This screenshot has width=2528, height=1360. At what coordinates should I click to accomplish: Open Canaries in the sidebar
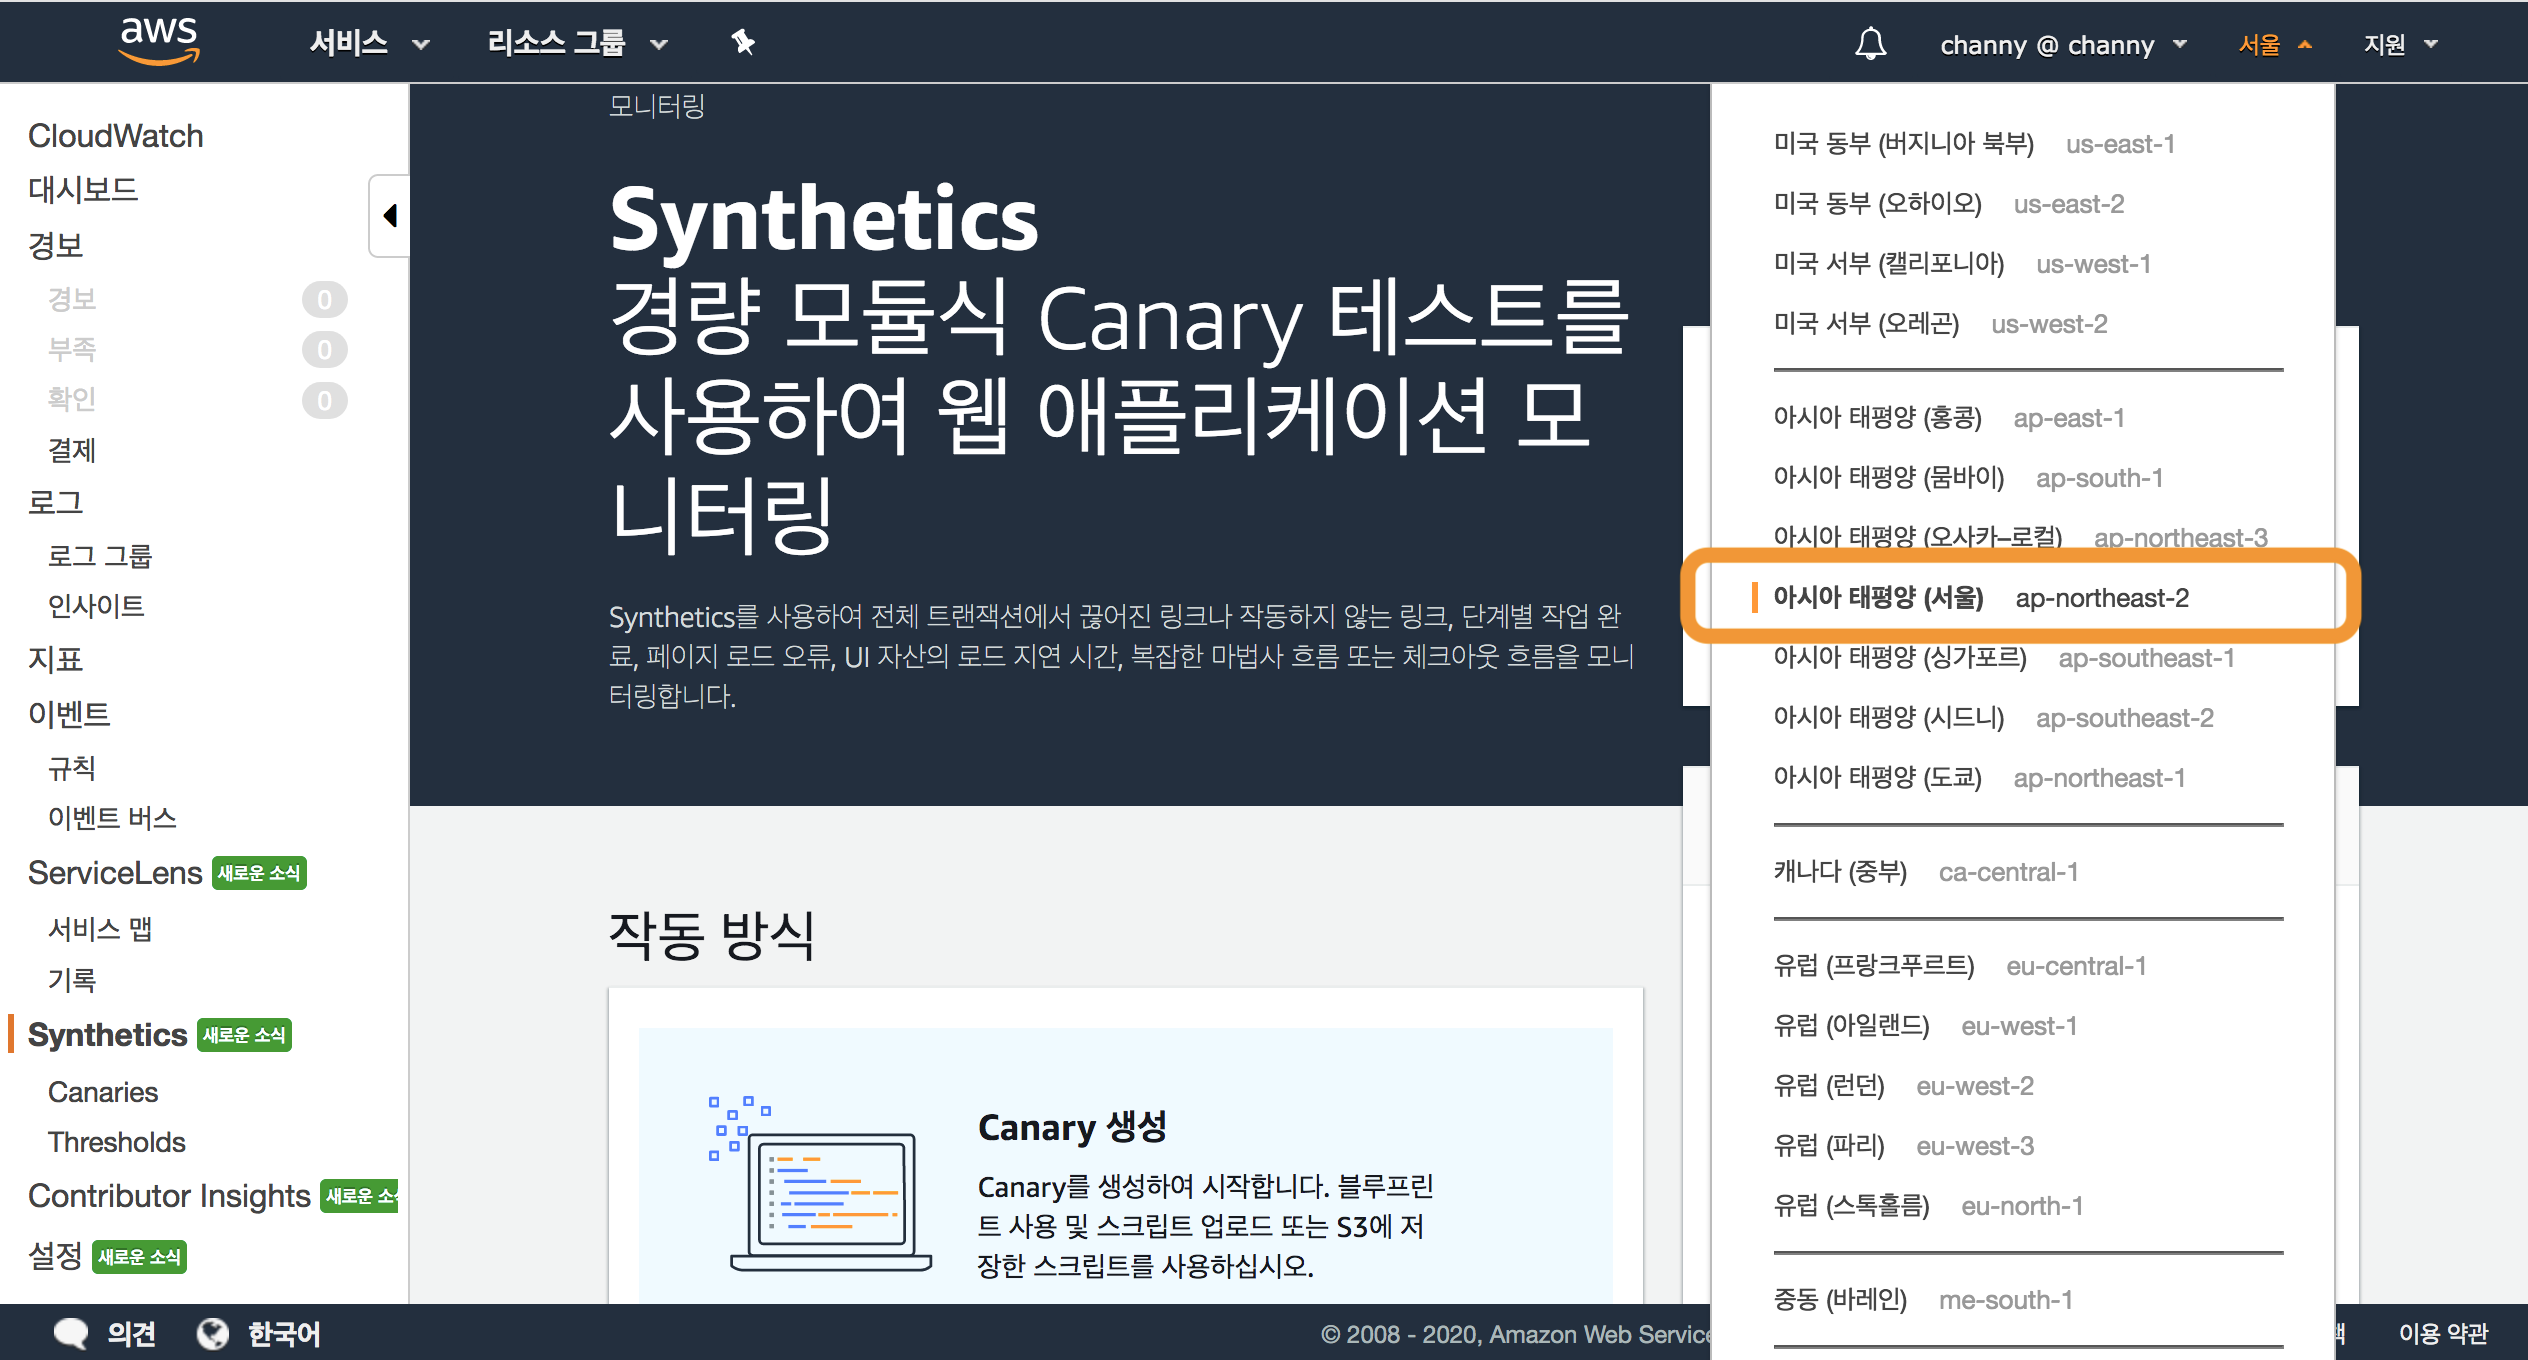pyautogui.click(x=103, y=1092)
